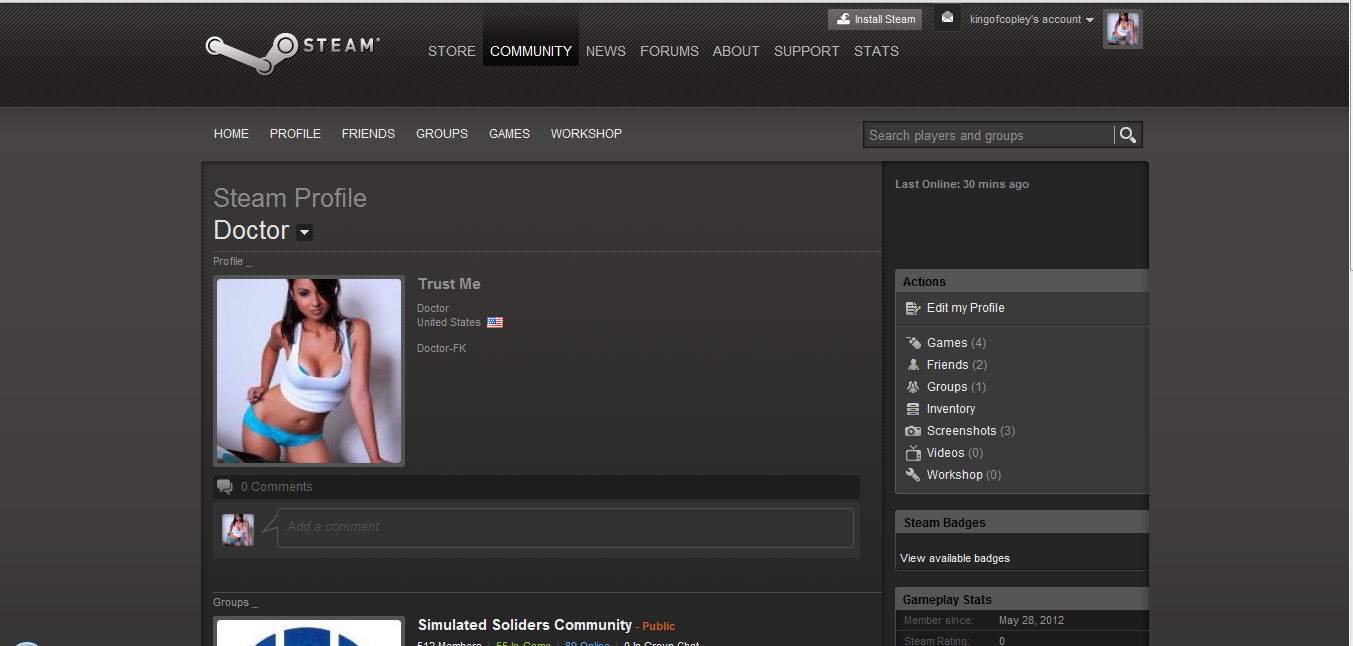This screenshot has height=646, width=1353.
Task: Click Edit my Profile link
Action: coord(966,308)
